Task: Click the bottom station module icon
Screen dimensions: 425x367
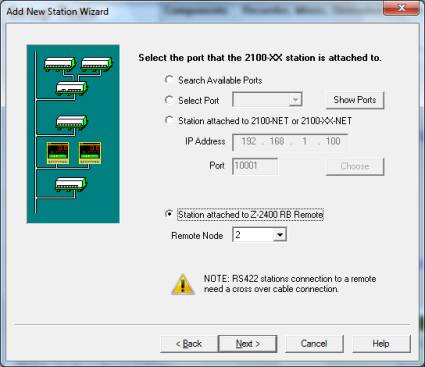Action: [71, 184]
